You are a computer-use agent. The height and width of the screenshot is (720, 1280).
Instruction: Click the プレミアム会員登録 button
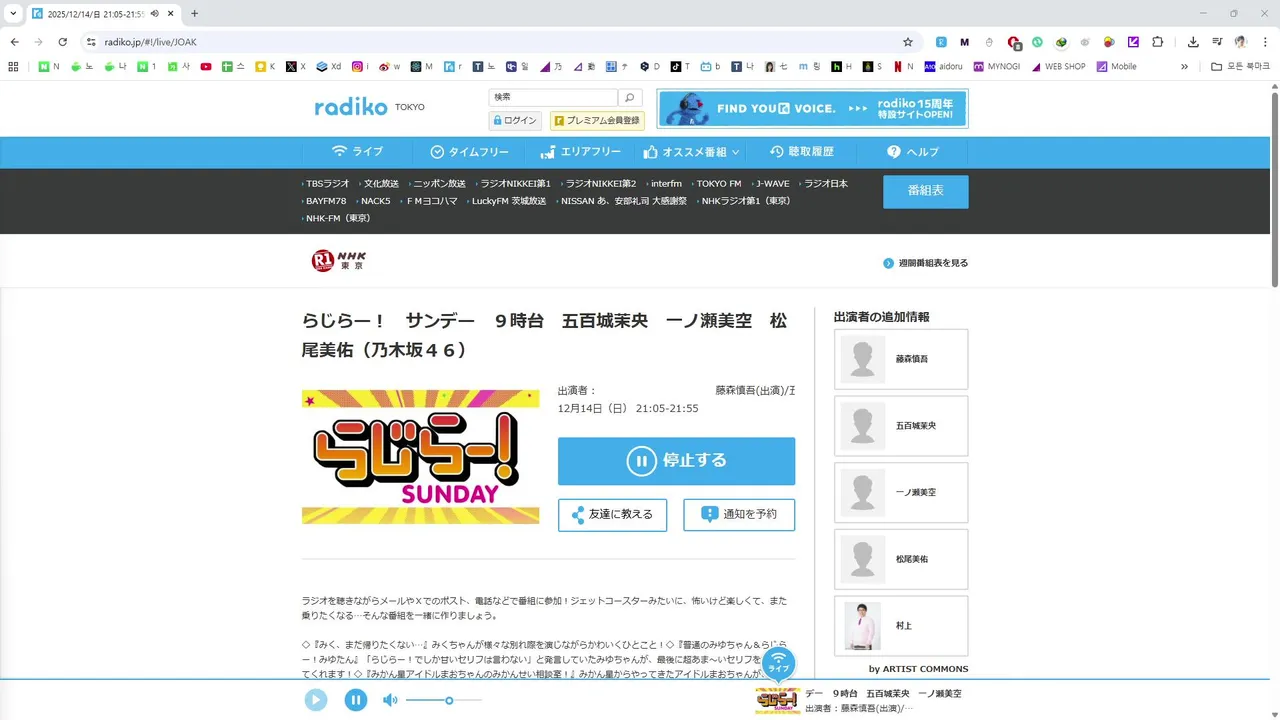point(597,121)
